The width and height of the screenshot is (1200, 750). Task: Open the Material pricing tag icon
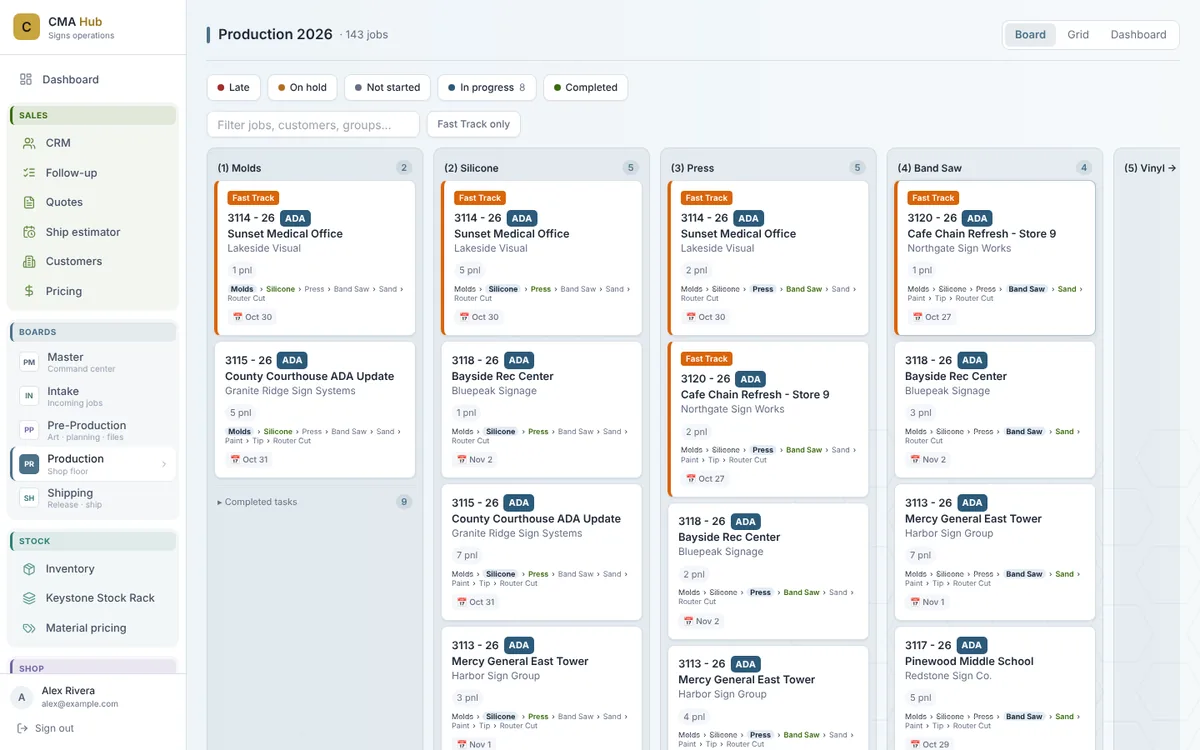[29, 628]
